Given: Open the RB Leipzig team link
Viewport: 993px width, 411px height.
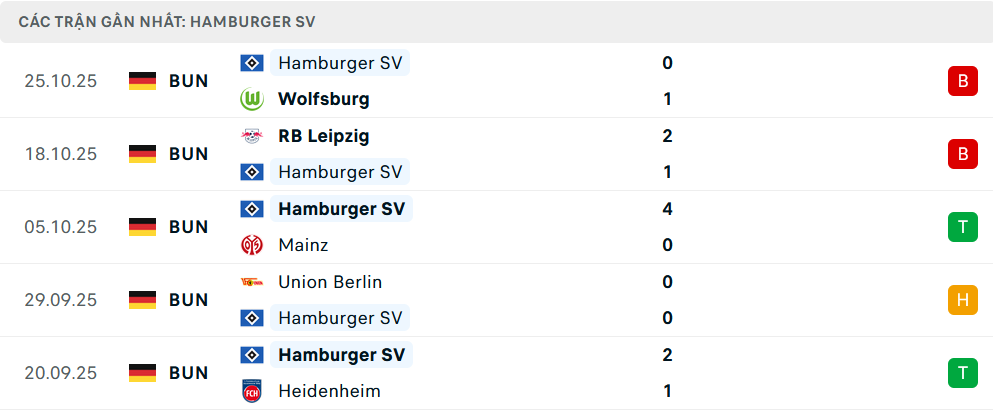Looking at the screenshot, I should click(324, 136).
